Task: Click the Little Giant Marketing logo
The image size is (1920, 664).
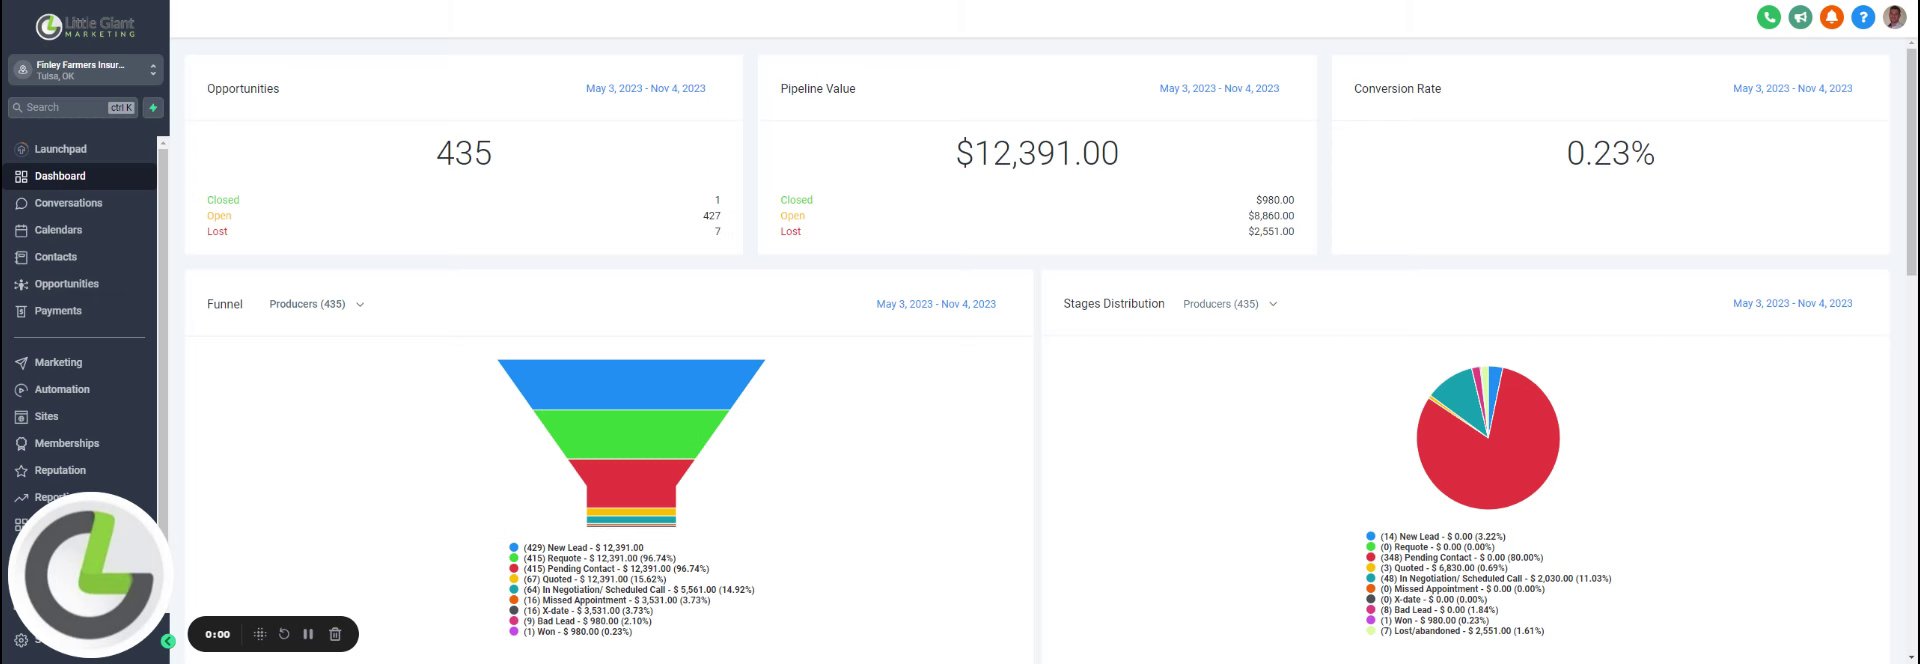Action: pos(85,26)
